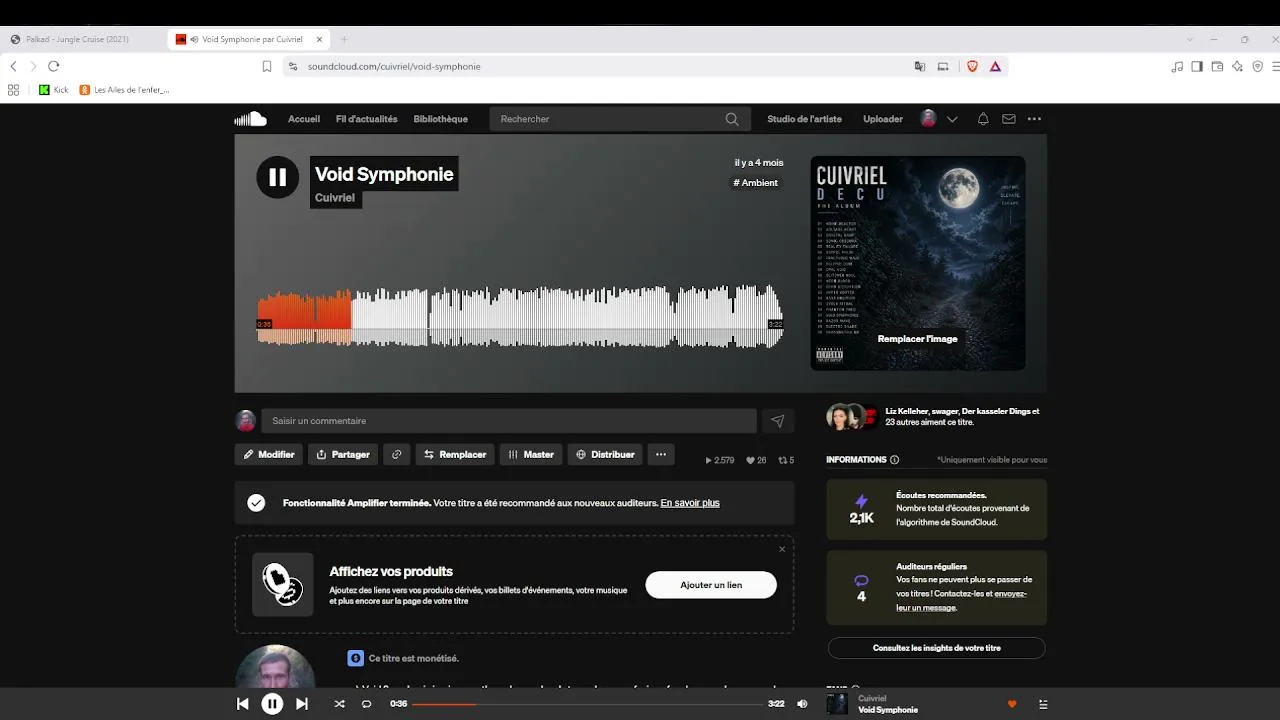Open the Cuivriel artist link under the title
1280x720 pixels.
pos(335,198)
